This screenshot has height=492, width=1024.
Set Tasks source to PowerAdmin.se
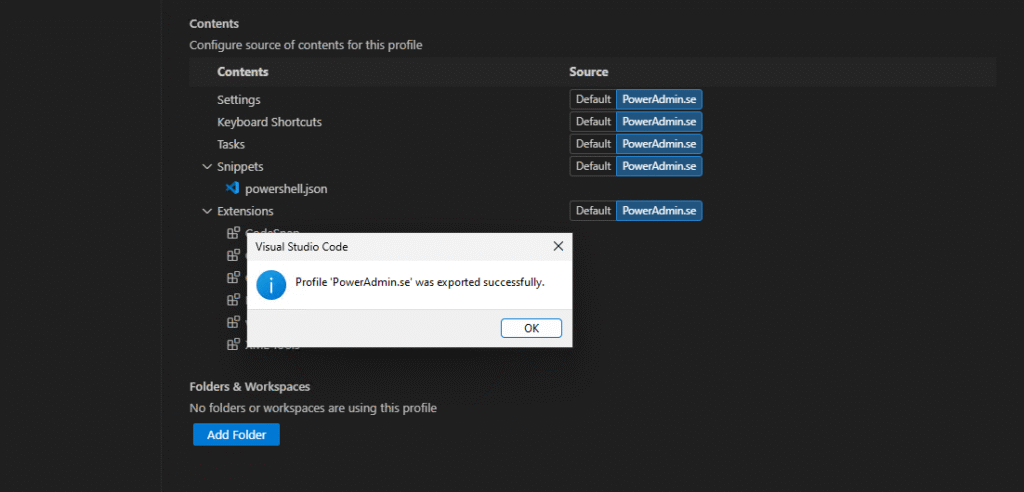(x=659, y=144)
